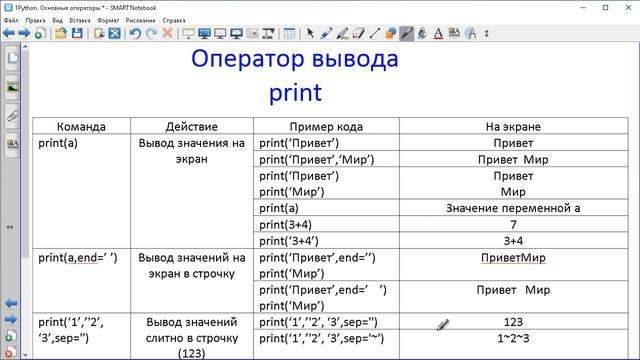Image resolution: width=640 pixels, height=360 pixels.
Task: Insert a table from the toolbar
Action: (x=289, y=33)
